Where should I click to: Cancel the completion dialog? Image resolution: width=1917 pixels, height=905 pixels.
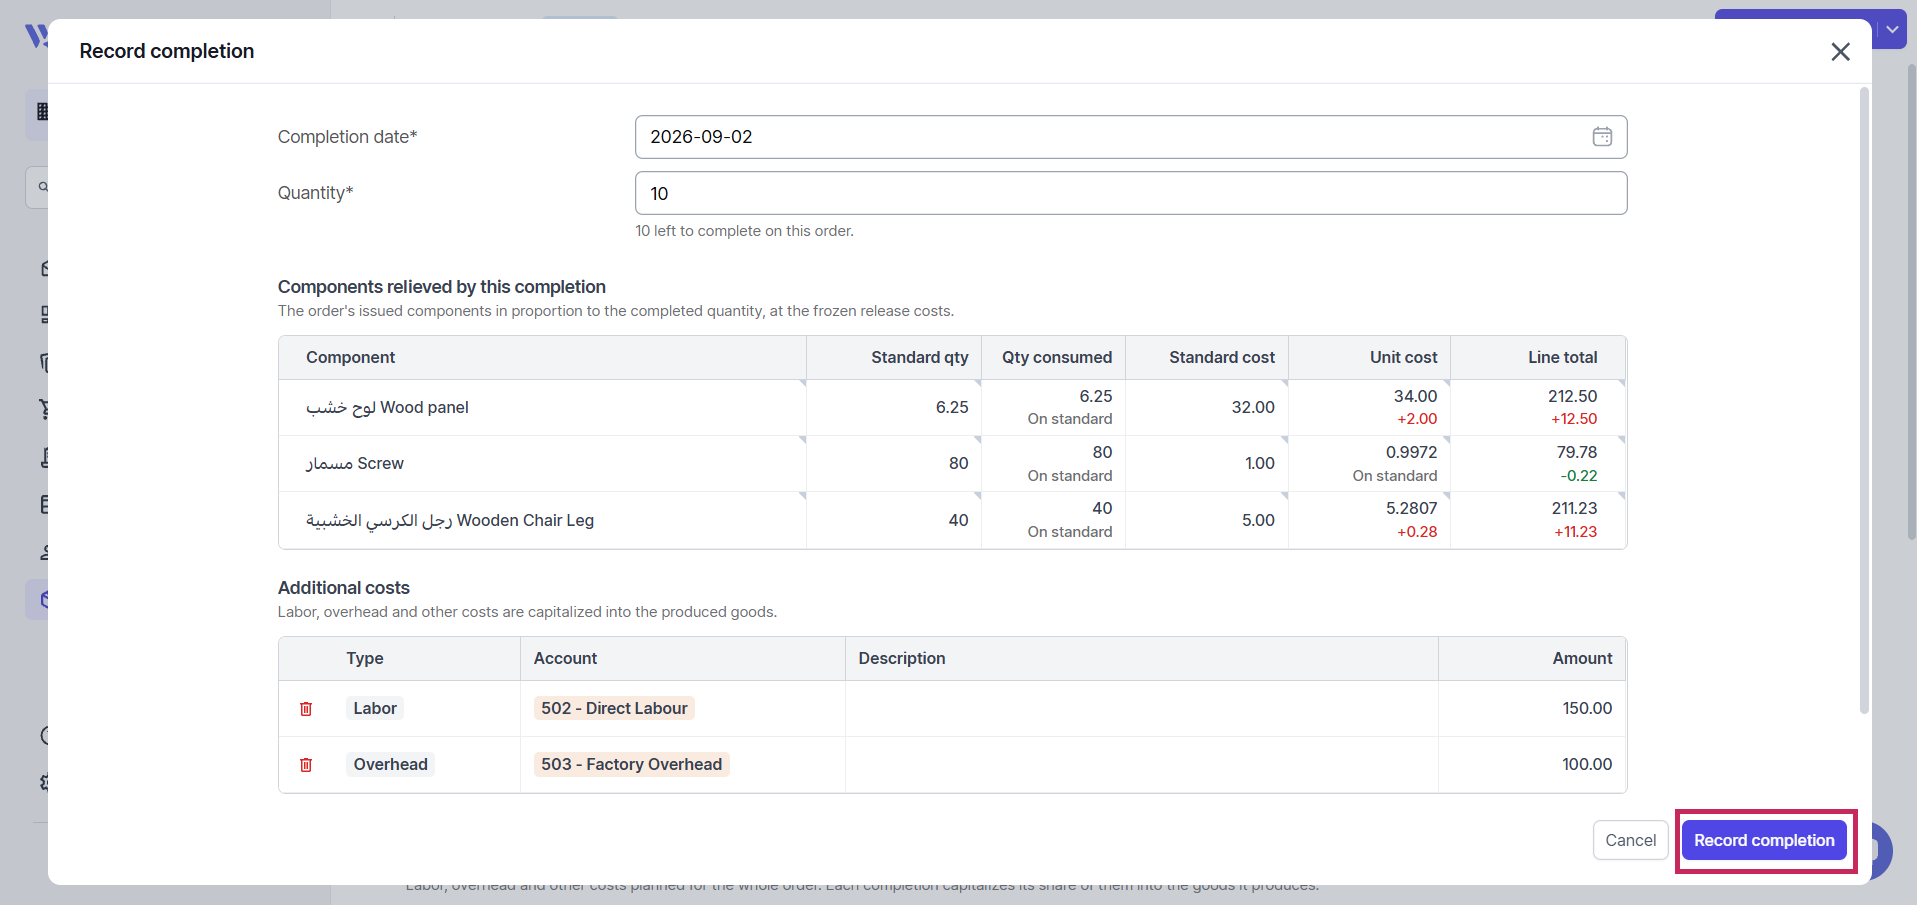click(1630, 840)
